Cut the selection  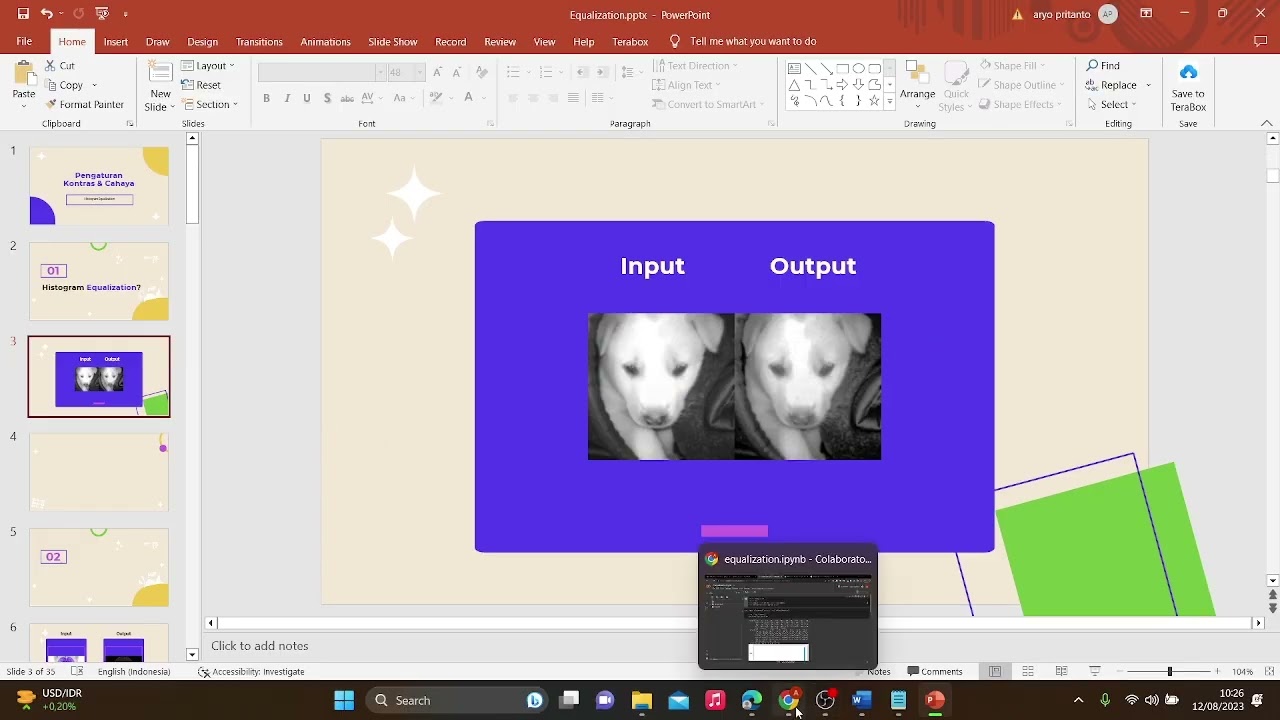click(60, 65)
